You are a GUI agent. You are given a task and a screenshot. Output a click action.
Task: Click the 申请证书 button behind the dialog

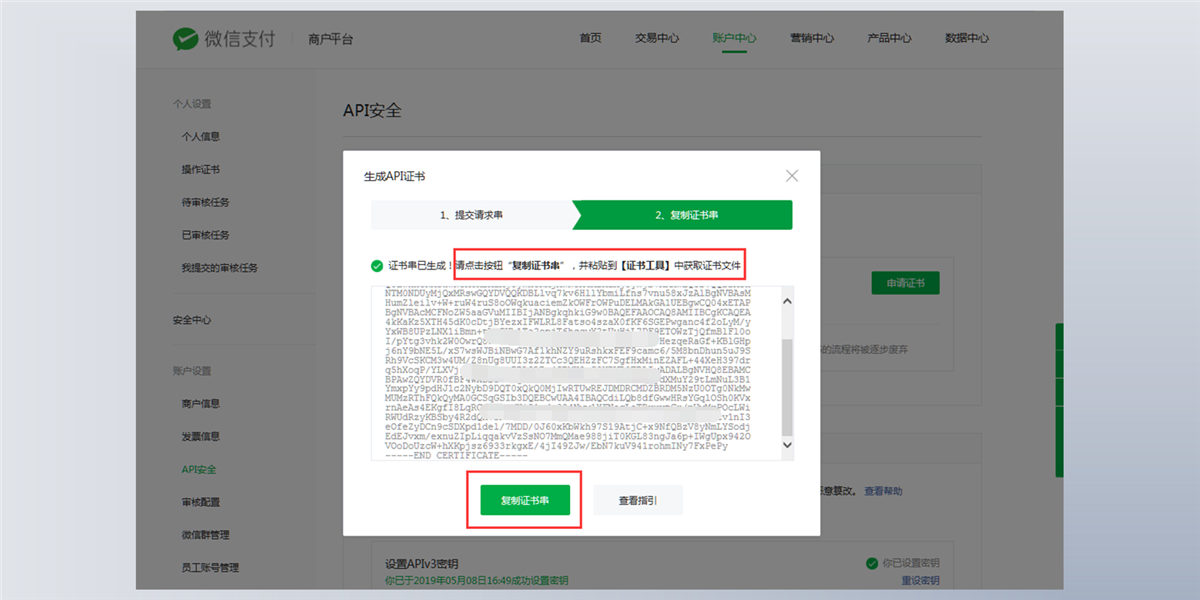[906, 283]
